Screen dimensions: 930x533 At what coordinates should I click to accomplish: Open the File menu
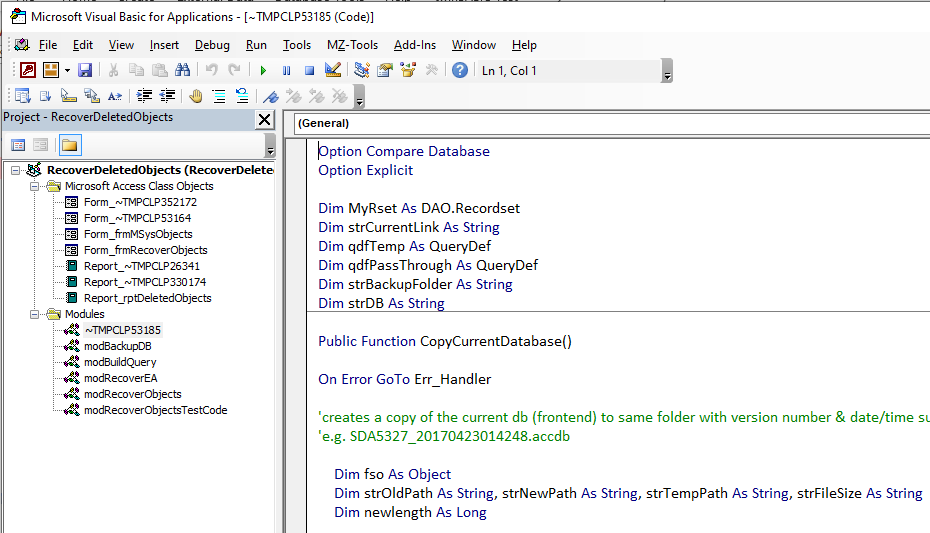point(48,45)
